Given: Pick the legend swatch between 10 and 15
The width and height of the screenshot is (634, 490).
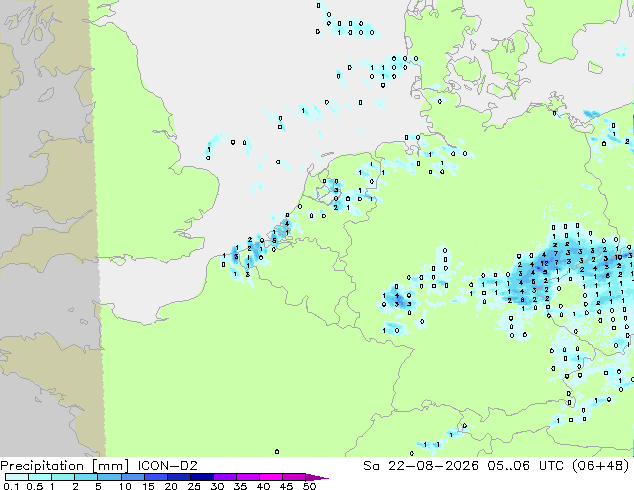Looking at the screenshot, I should tap(132, 477).
